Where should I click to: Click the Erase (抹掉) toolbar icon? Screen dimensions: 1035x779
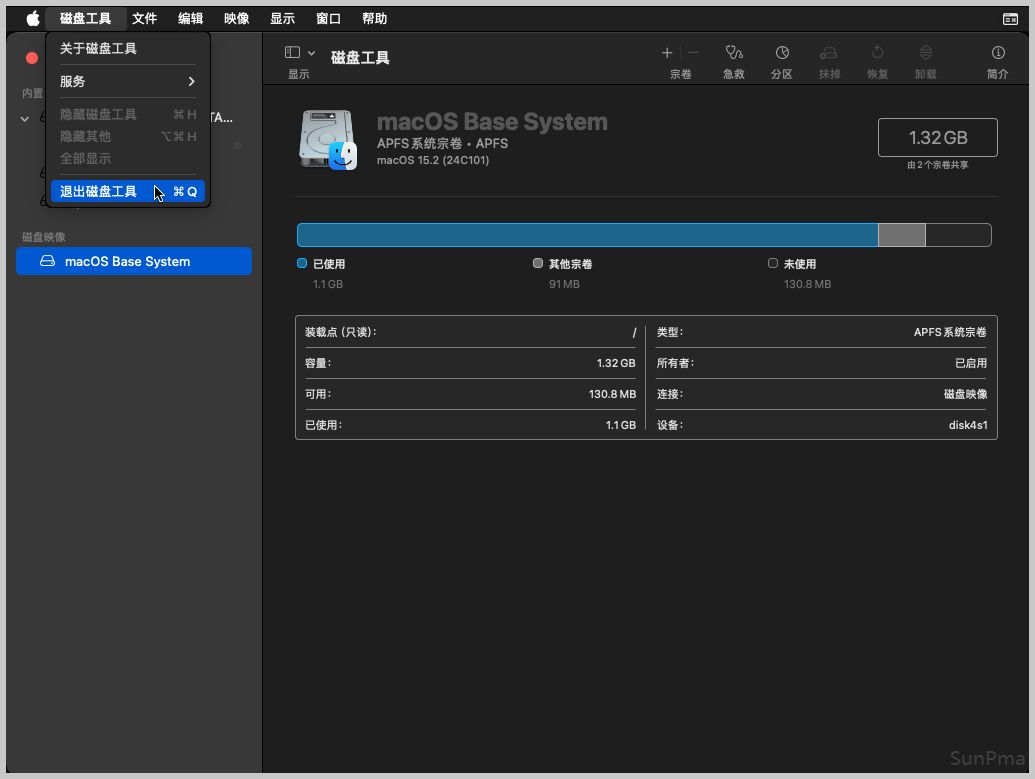(829, 53)
